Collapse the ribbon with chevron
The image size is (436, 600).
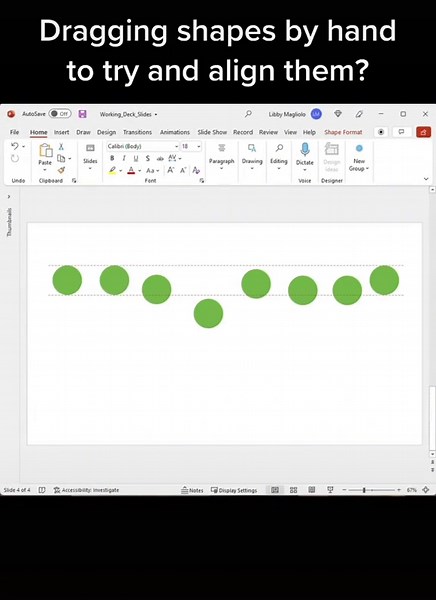click(426, 179)
